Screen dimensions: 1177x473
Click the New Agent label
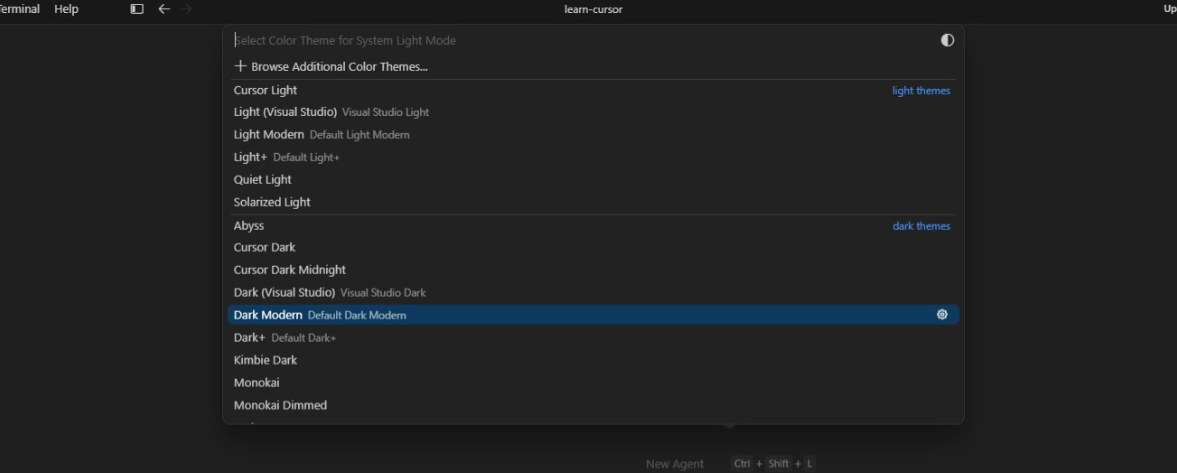pos(675,464)
